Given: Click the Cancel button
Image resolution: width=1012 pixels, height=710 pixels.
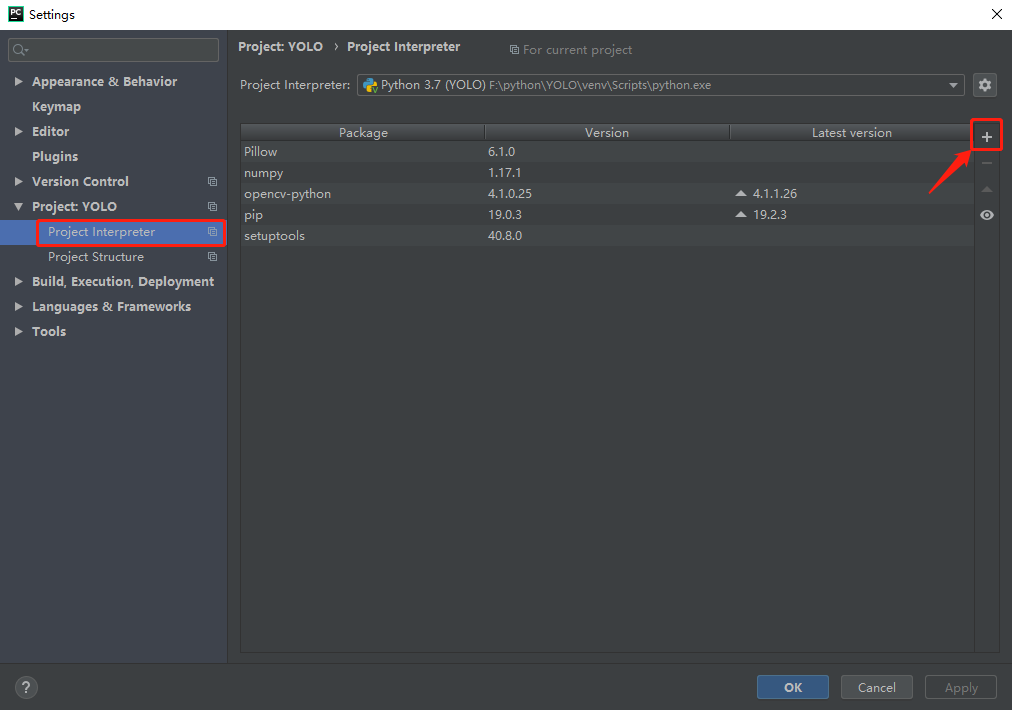Looking at the screenshot, I should (x=876, y=687).
